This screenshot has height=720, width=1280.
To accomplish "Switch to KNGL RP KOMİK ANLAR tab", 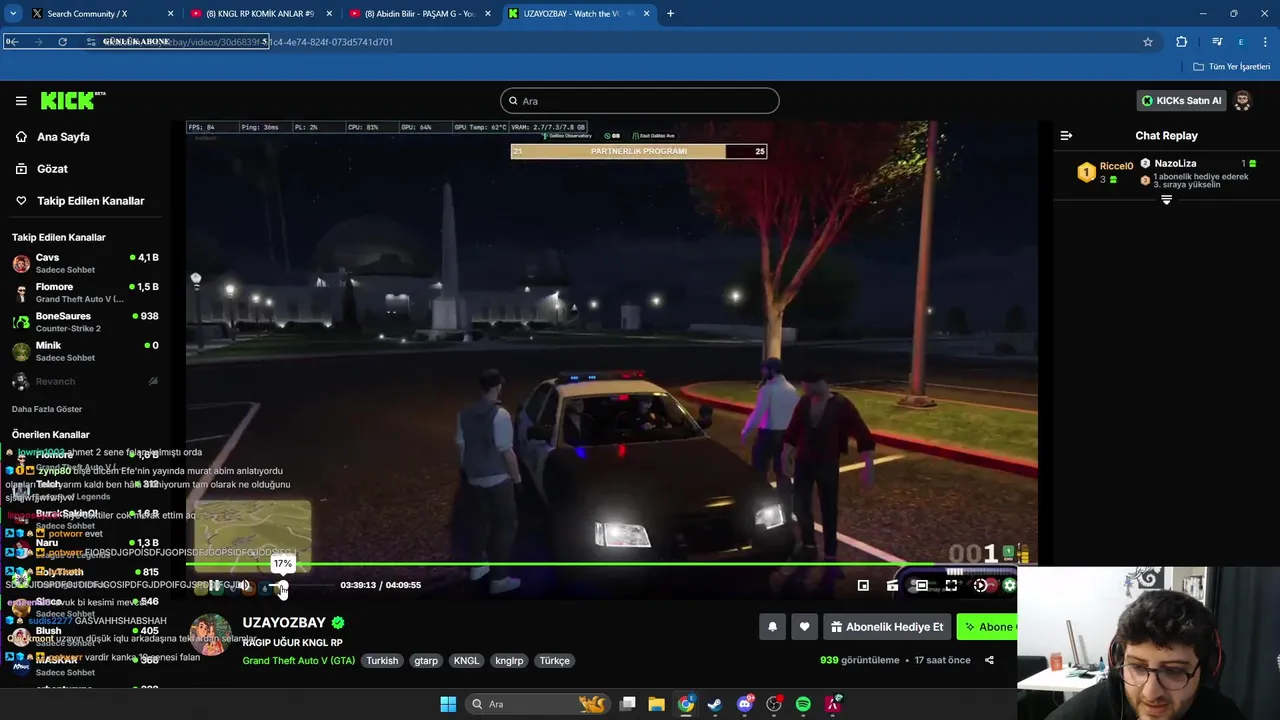I will tap(258, 14).
